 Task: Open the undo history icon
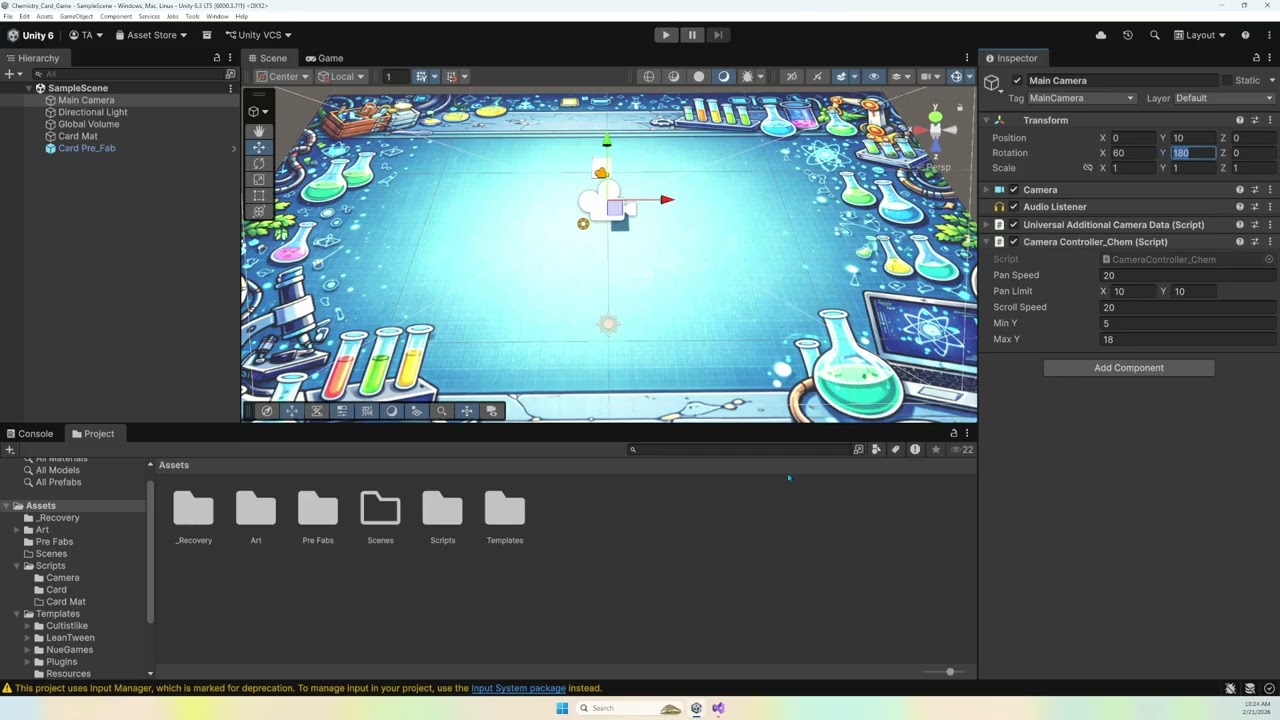click(1128, 35)
